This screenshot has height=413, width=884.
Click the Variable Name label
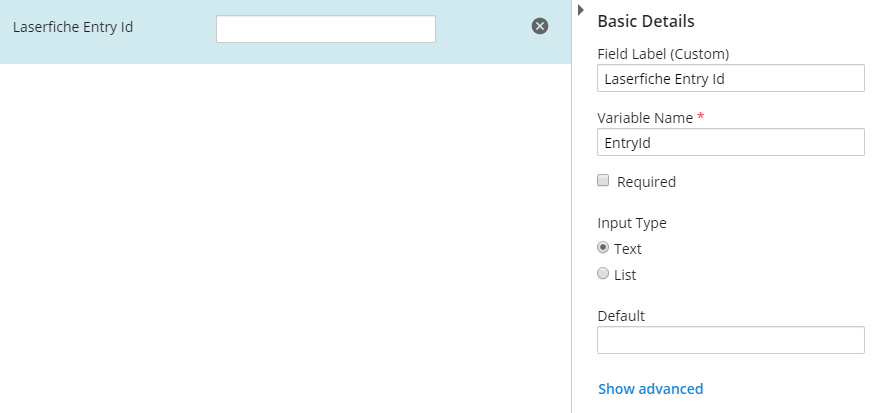(x=645, y=118)
